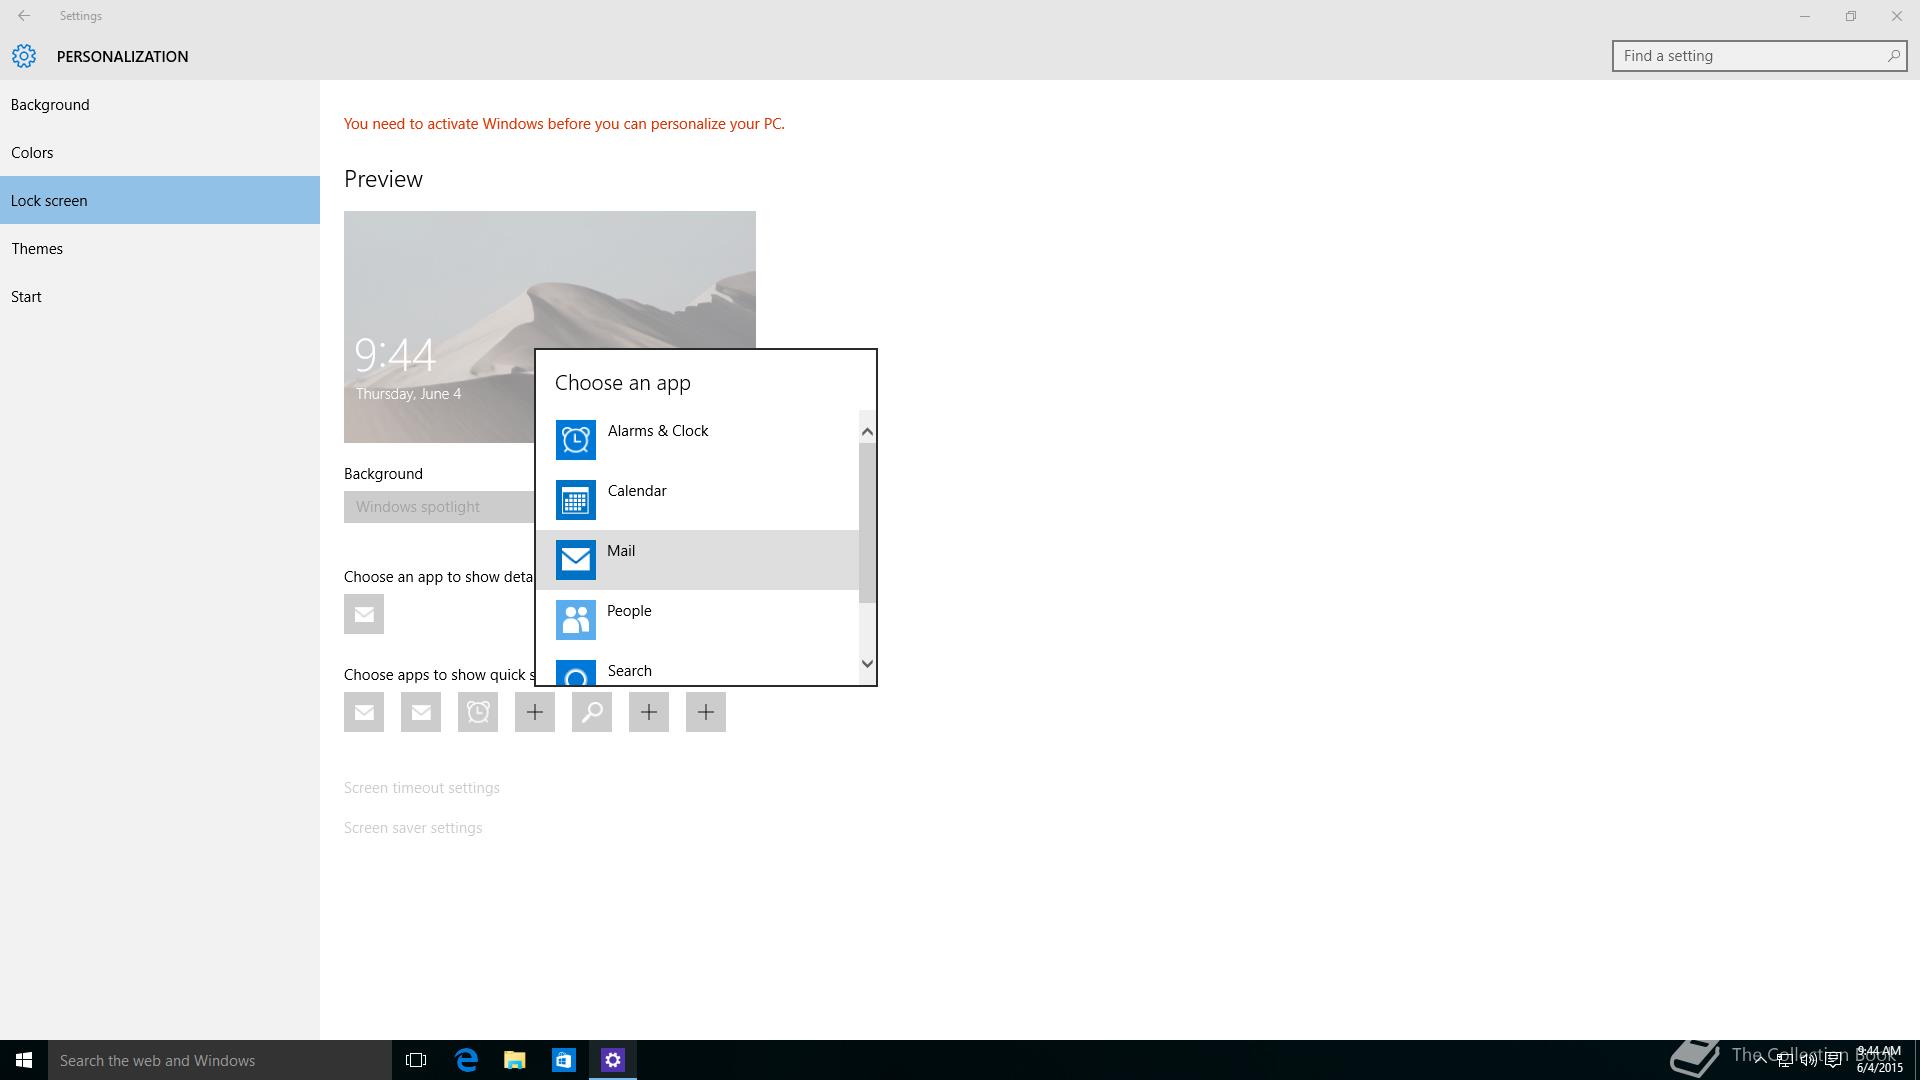Screen dimensions: 1920x1080
Task: Open Screen timeout settings link
Action: click(422, 788)
